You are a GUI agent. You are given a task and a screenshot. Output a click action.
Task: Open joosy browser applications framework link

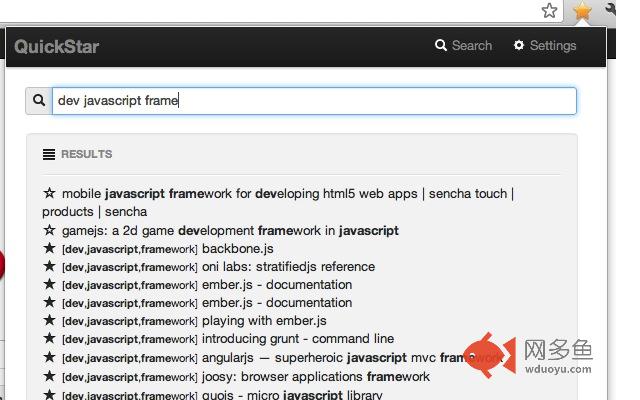316,377
